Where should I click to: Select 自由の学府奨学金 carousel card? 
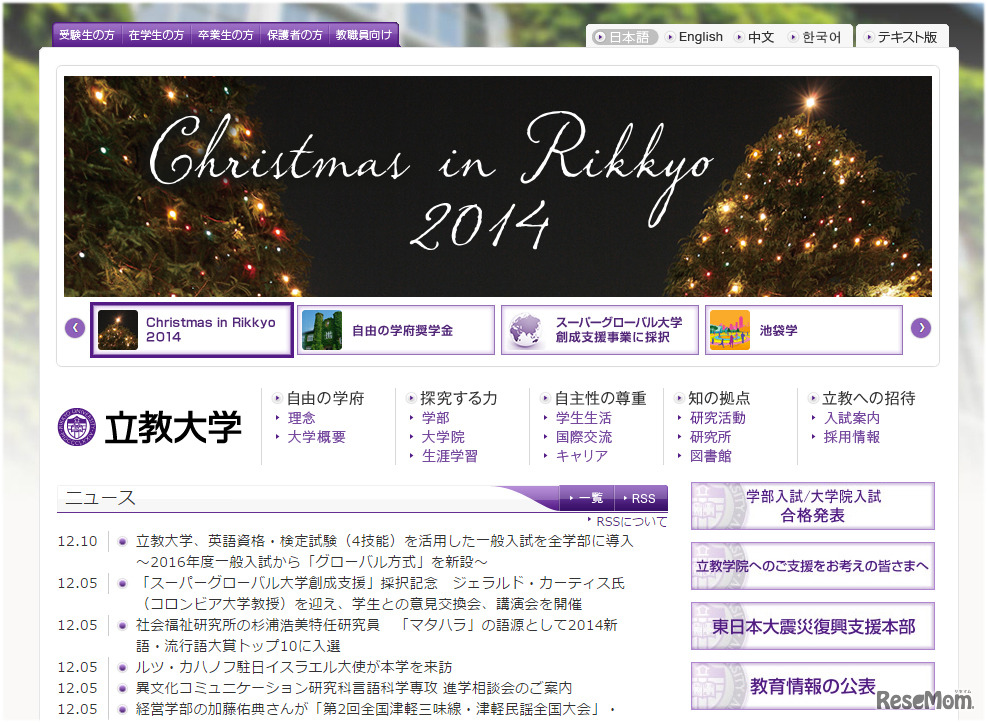point(396,330)
